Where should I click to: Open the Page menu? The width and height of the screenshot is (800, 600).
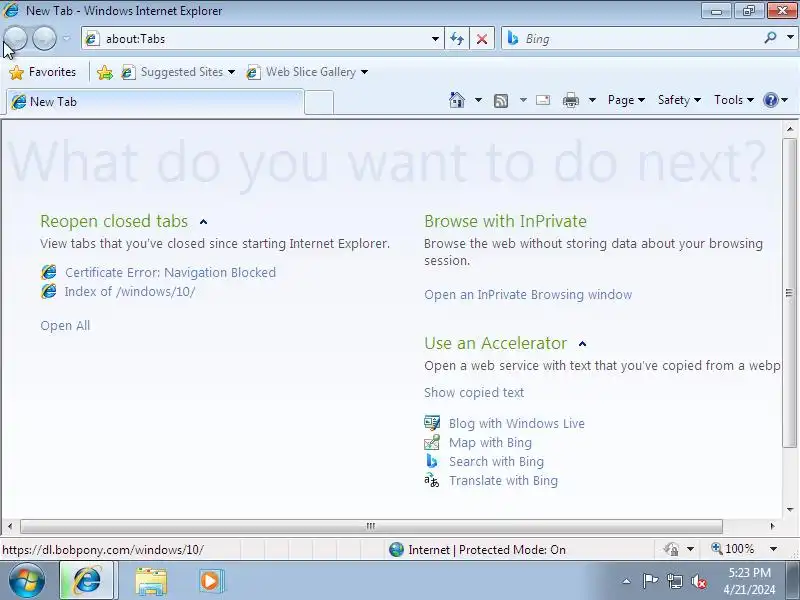(x=626, y=100)
